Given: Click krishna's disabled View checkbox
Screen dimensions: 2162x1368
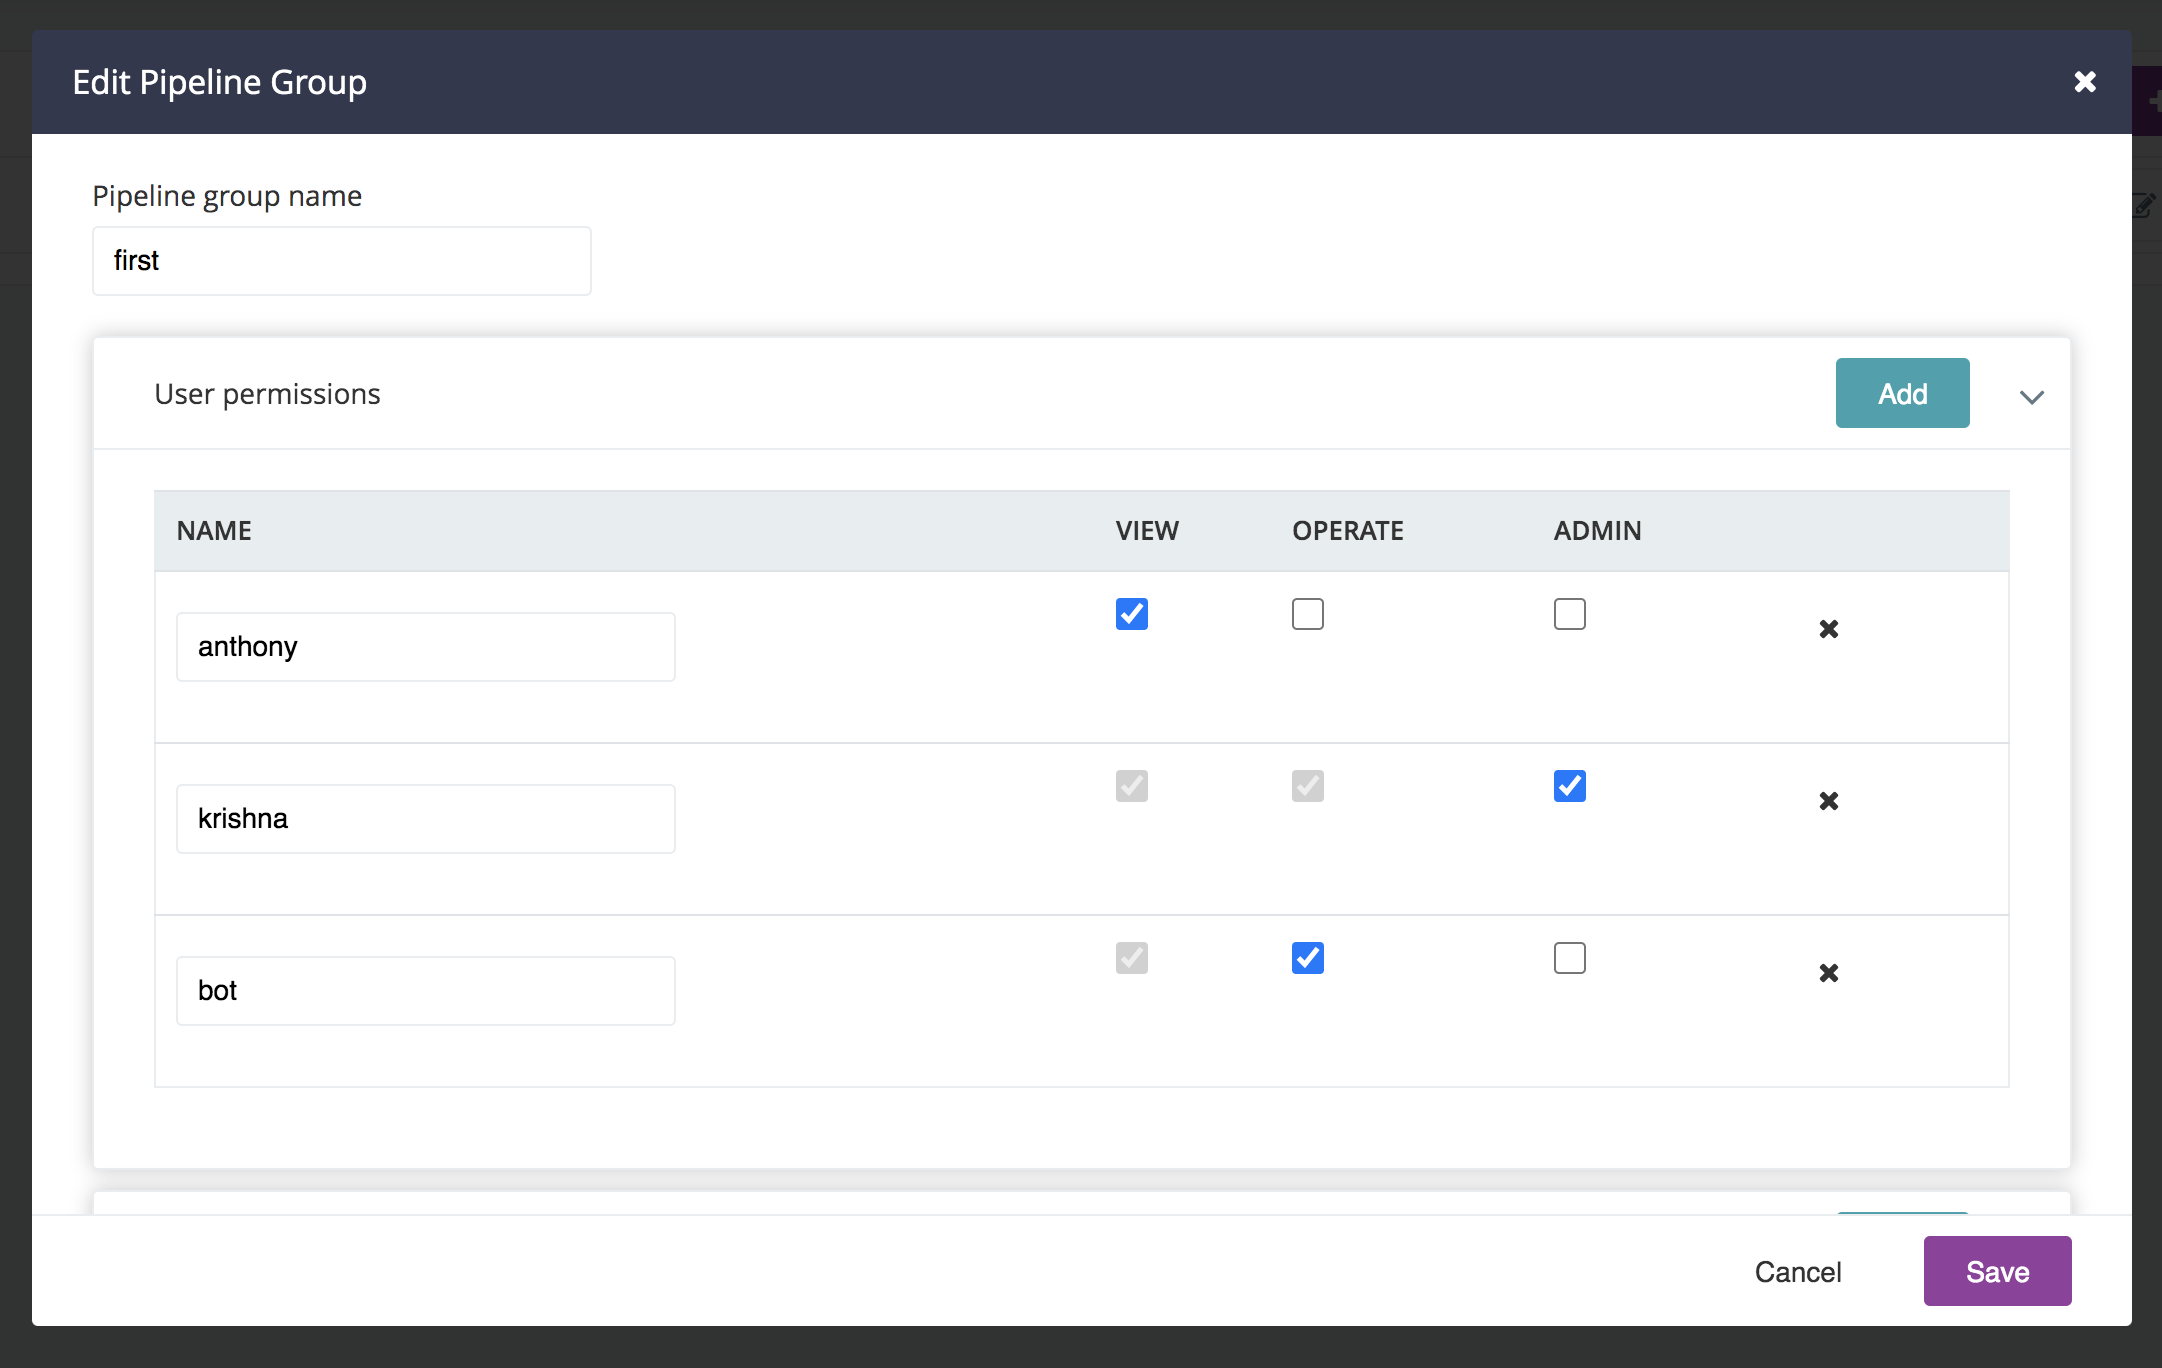Looking at the screenshot, I should pyautogui.click(x=1131, y=786).
